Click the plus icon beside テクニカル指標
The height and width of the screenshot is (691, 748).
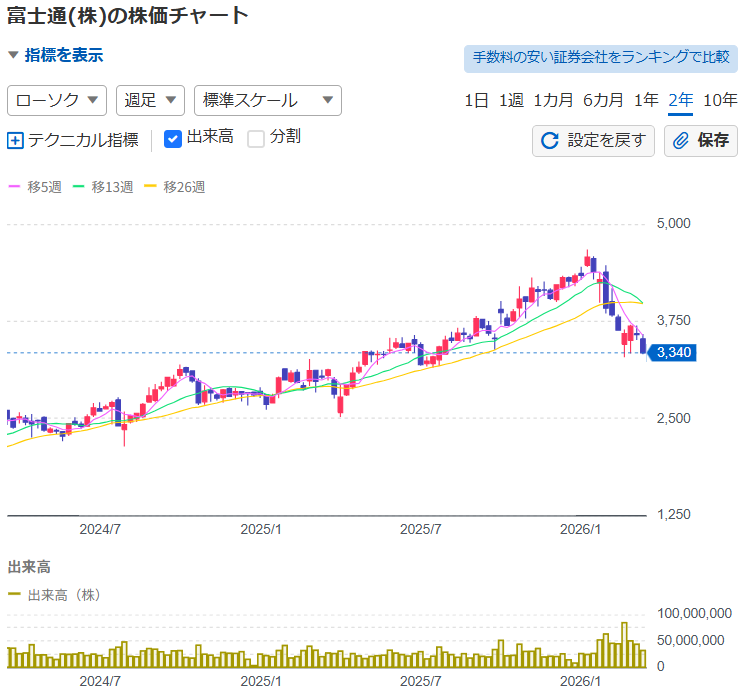point(15,140)
